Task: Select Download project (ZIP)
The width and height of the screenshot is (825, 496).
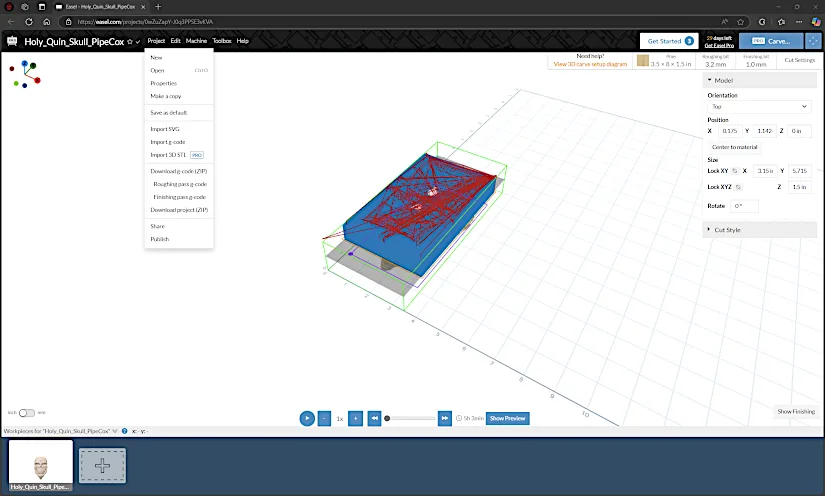Action: (179, 210)
